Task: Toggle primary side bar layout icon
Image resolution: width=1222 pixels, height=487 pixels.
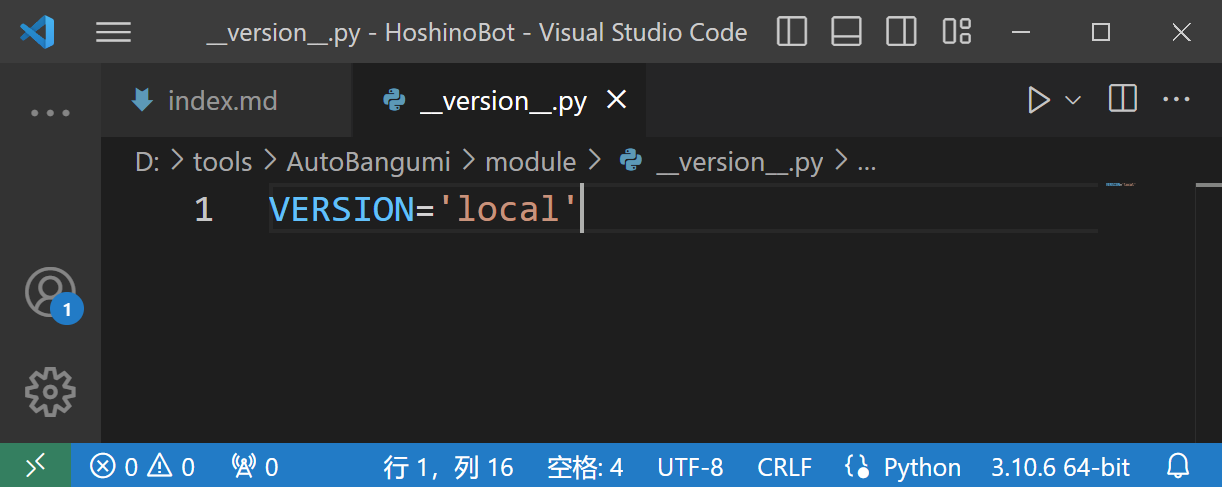Action: [792, 32]
